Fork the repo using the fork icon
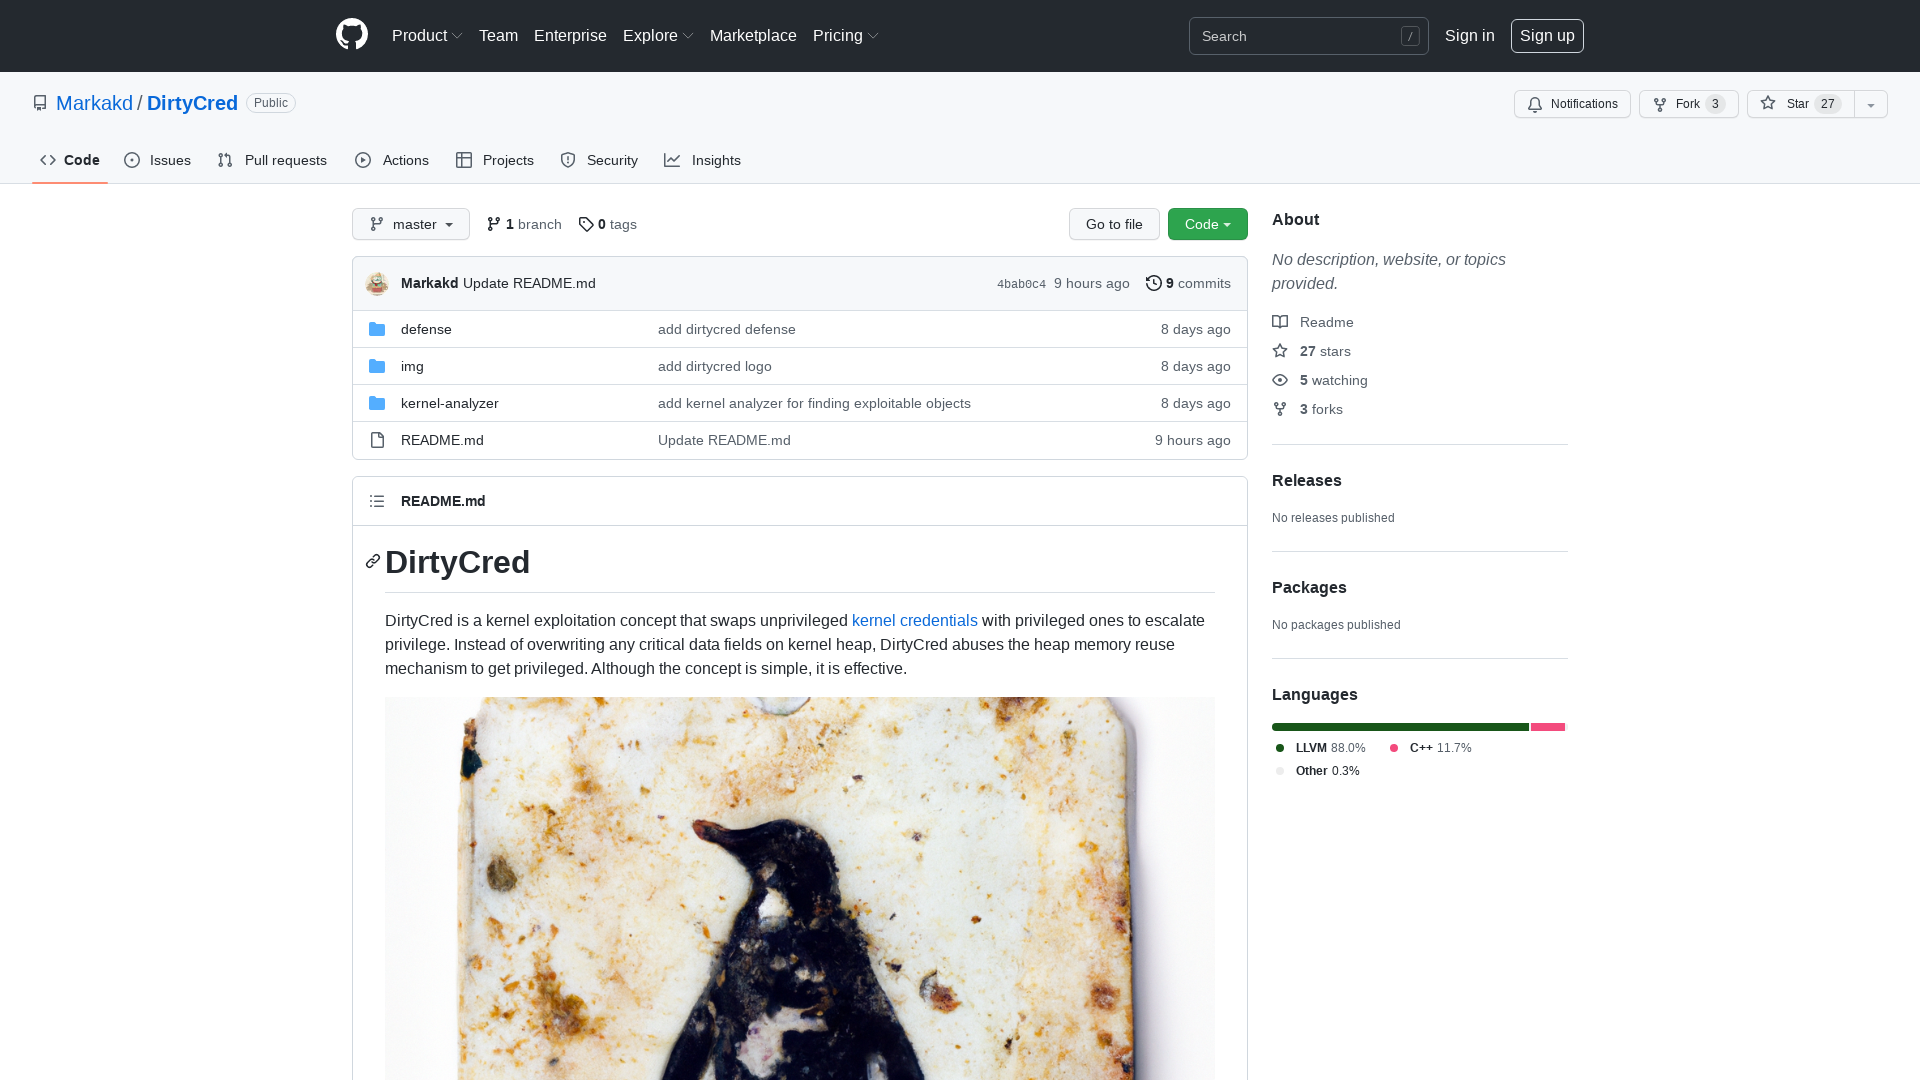Viewport: 1920px width, 1080px height. pos(1659,104)
